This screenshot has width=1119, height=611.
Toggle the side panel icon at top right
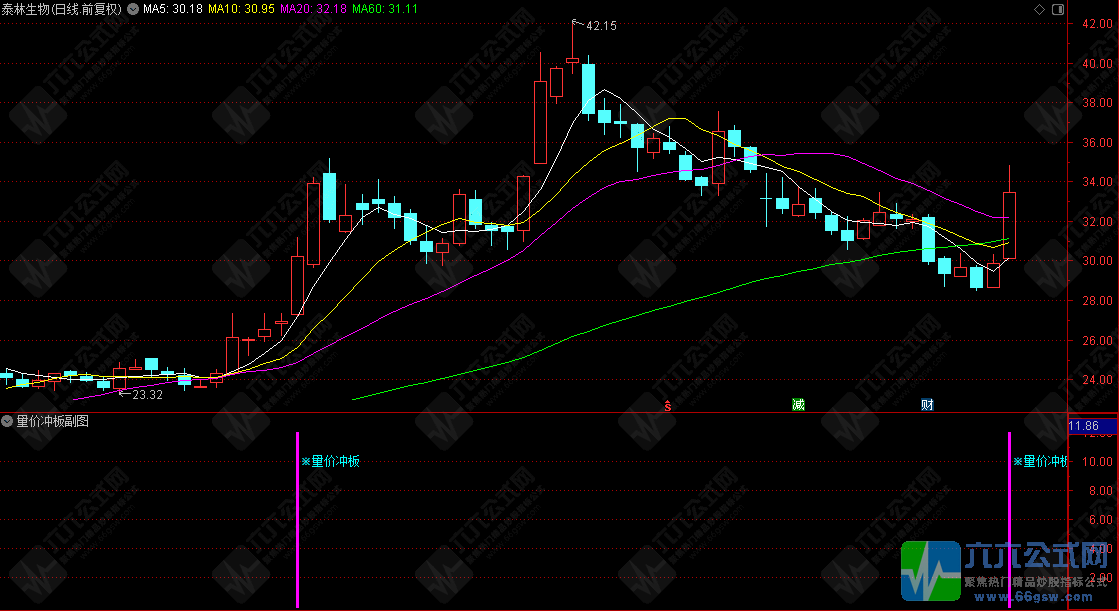point(1058,9)
